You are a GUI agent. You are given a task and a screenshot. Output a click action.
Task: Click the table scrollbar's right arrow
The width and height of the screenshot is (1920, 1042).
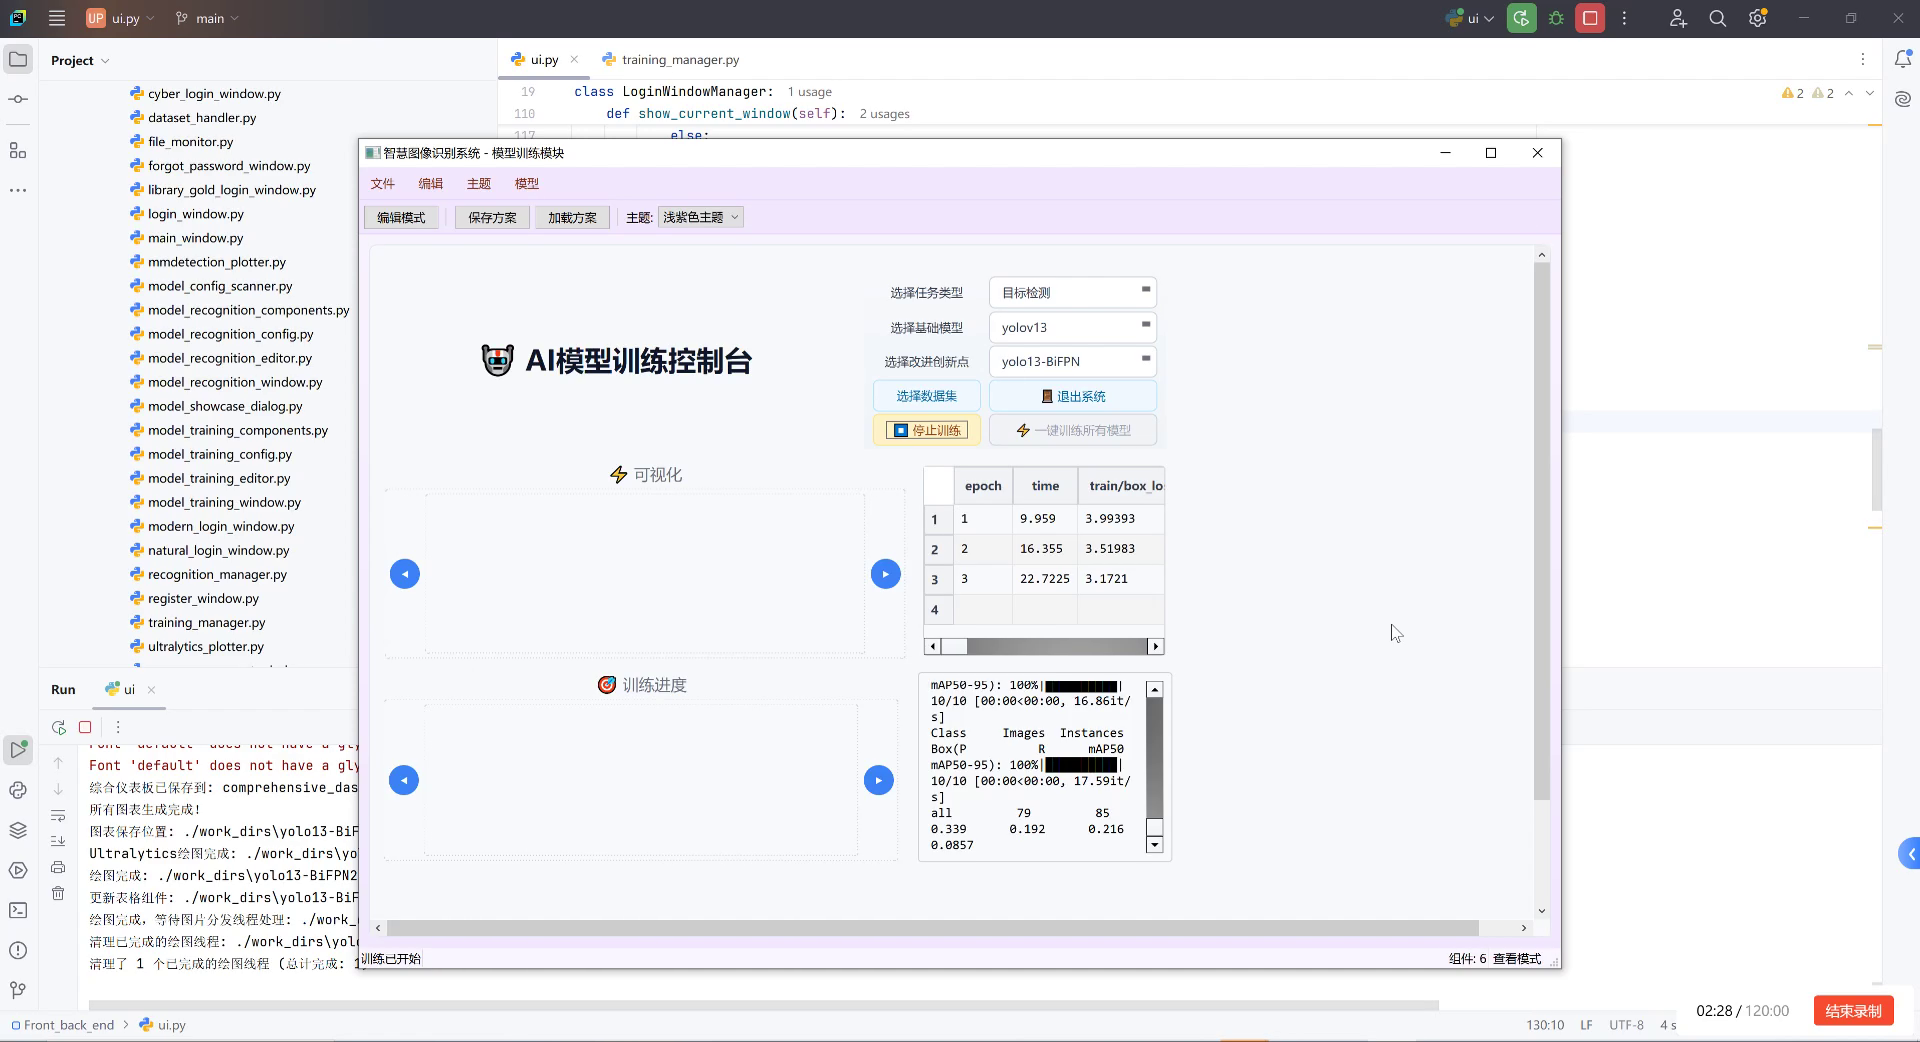[x=1156, y=647]
